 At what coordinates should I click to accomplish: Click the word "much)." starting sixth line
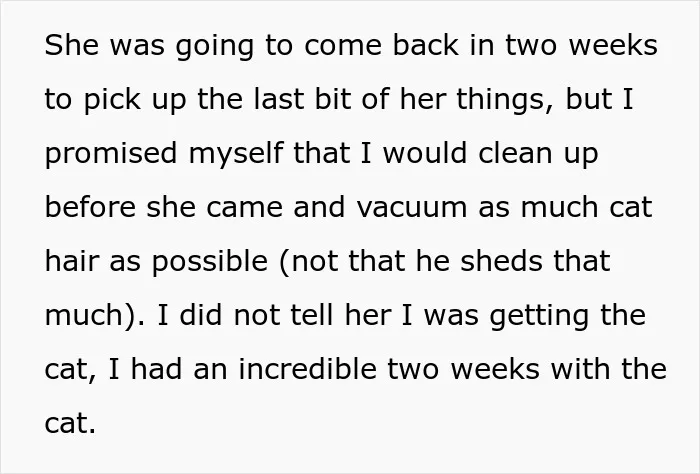click(x=95, y=315)
